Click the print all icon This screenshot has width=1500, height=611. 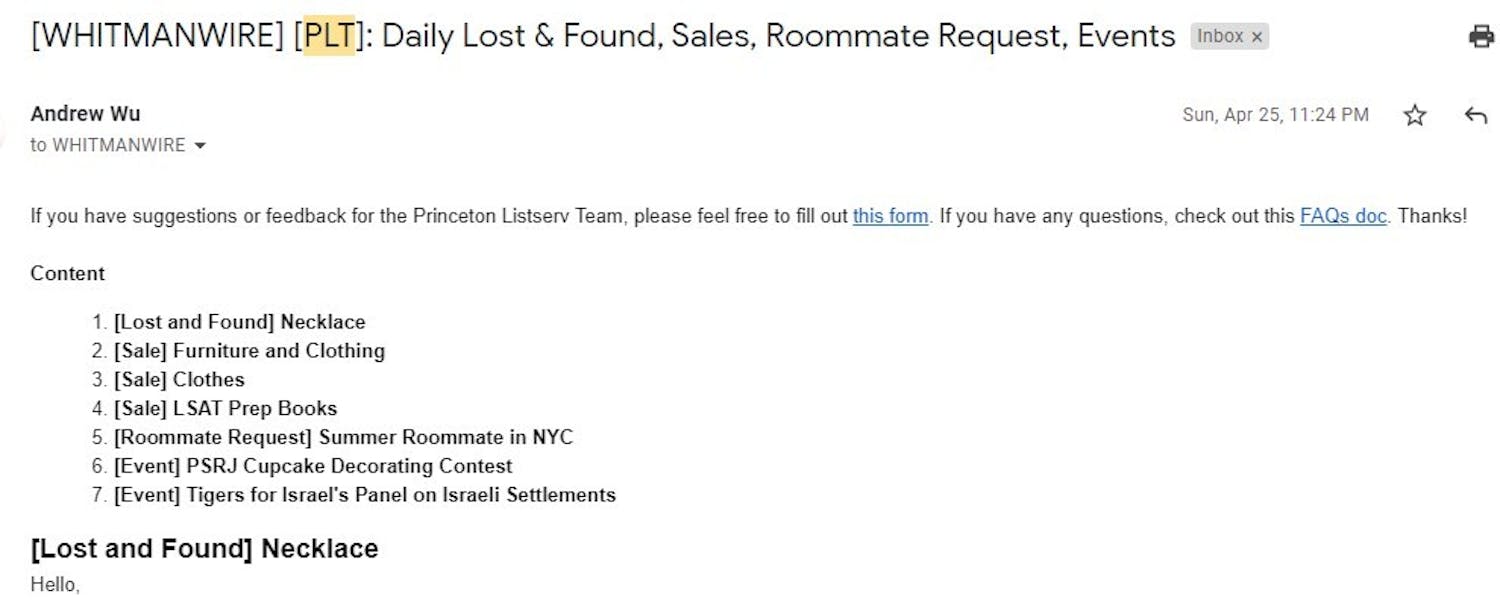1480,37
